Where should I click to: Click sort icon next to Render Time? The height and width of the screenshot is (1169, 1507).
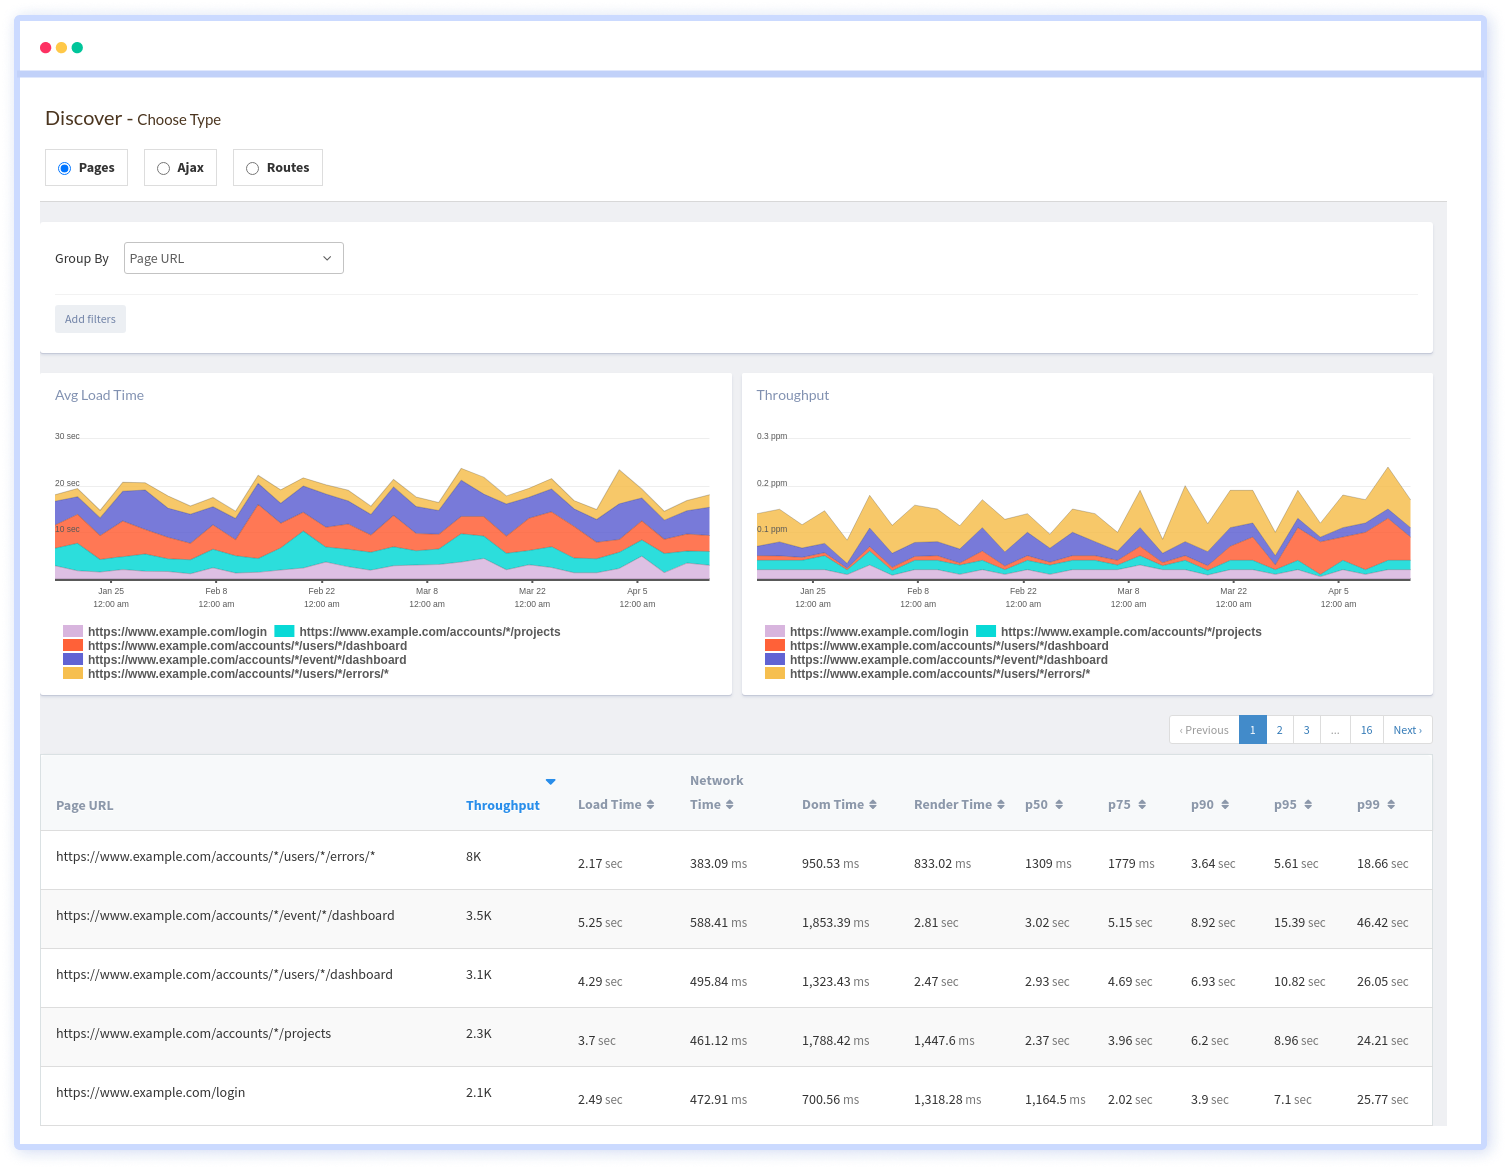point(1000,804)
